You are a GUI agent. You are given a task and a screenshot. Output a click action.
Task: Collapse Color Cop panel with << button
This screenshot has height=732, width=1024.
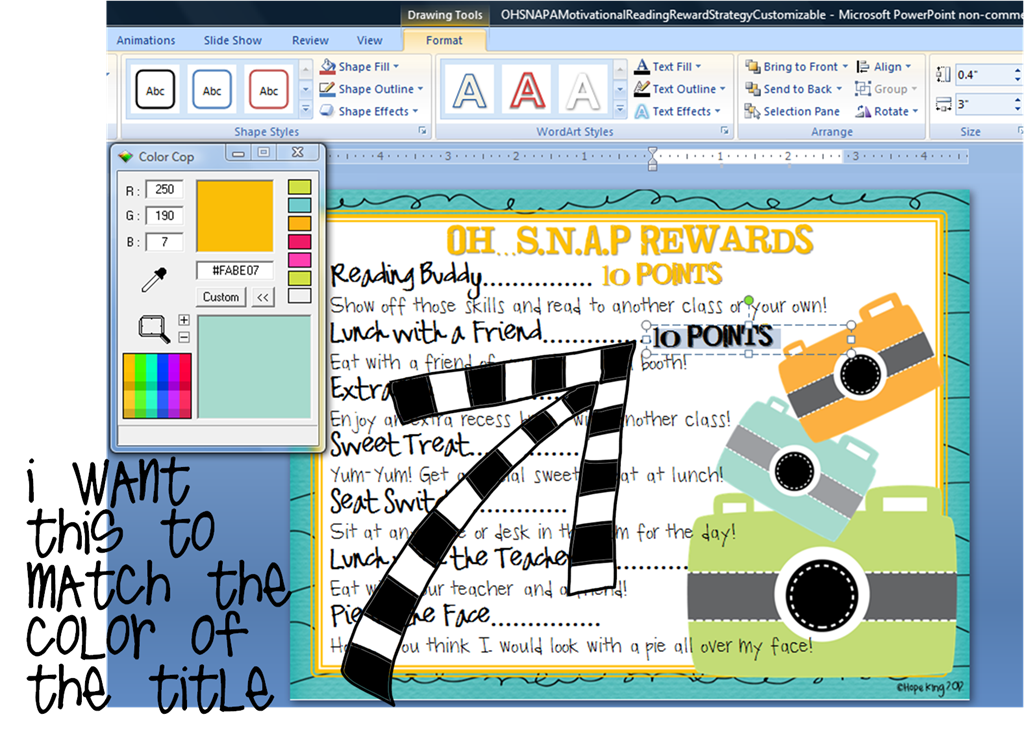pos(263,297)
